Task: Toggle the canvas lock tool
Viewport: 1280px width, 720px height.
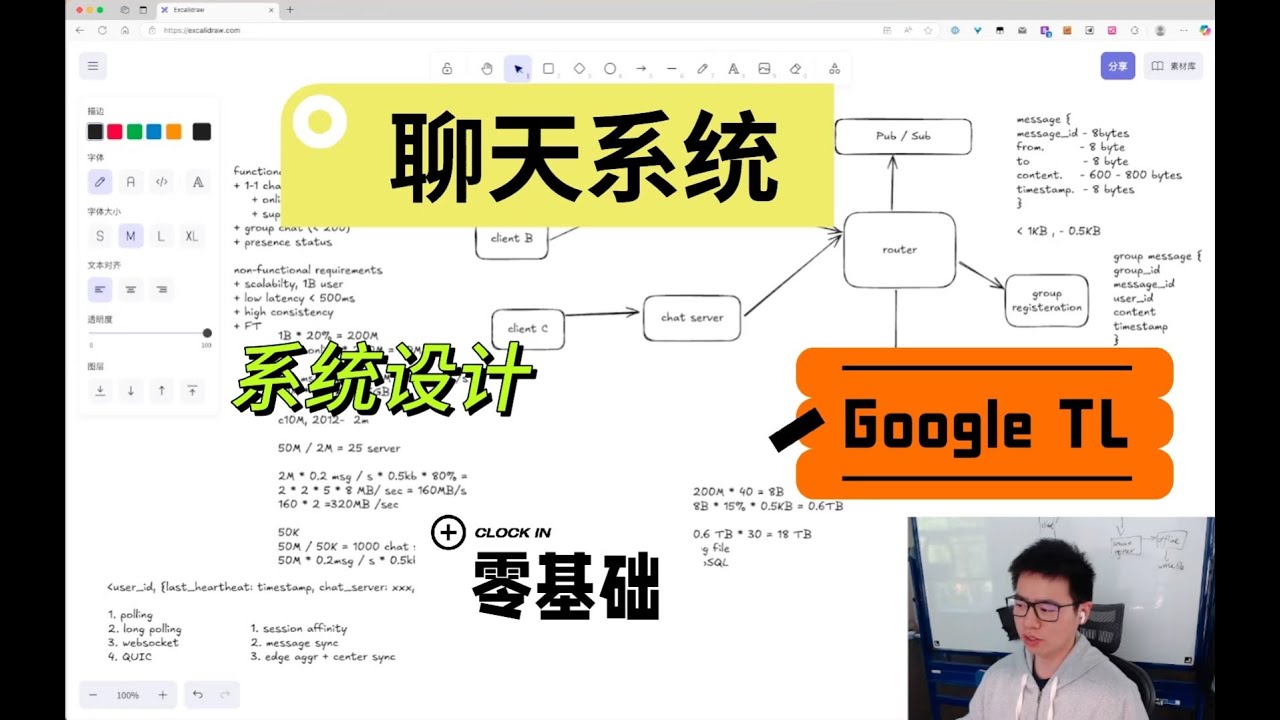Action: (447, 69)
